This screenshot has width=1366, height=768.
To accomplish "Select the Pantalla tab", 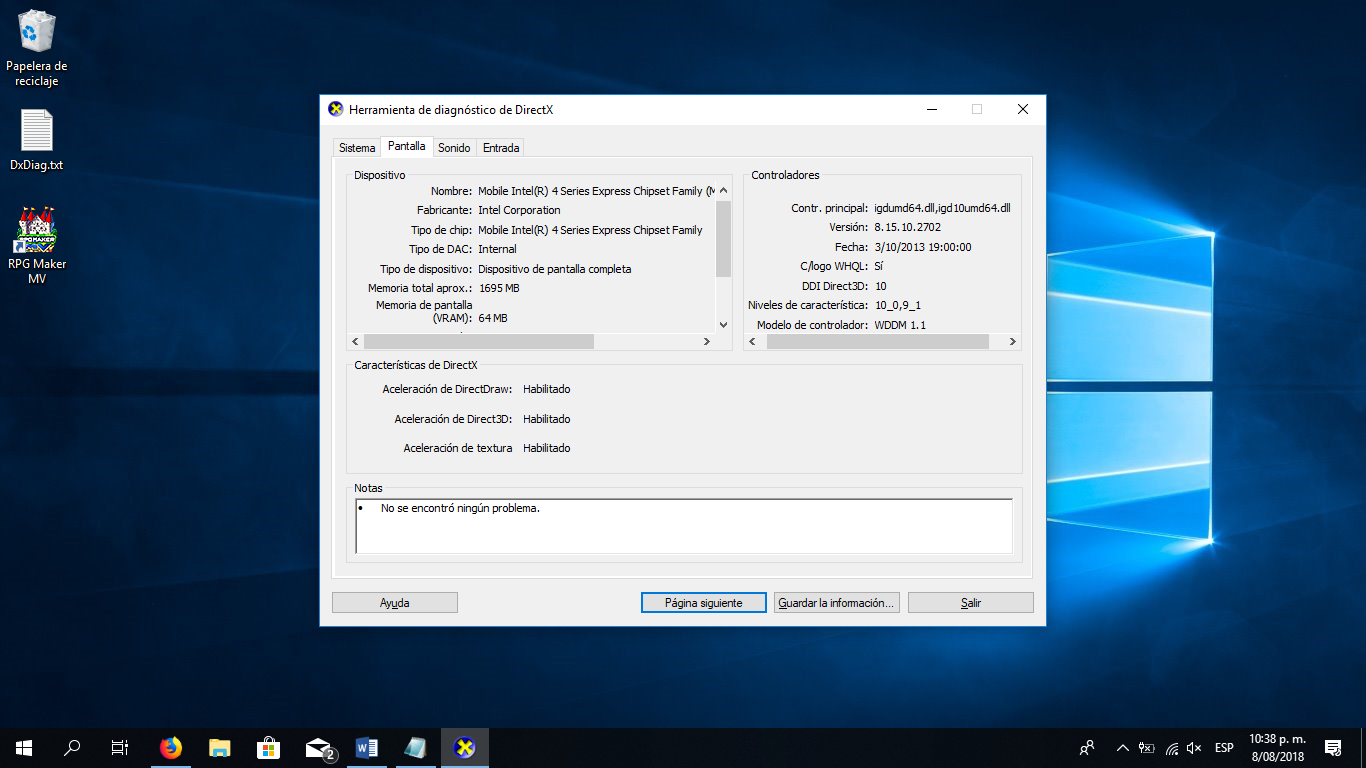I will (x=407, y=146).
